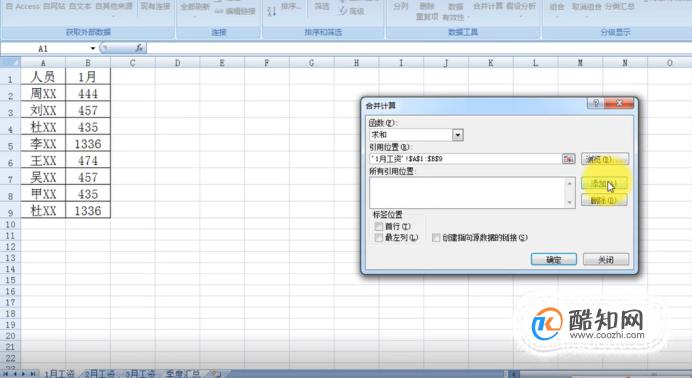Click the 所有引用位置 list box
Screen dimensions: 692x378
[x=467, y=193]
